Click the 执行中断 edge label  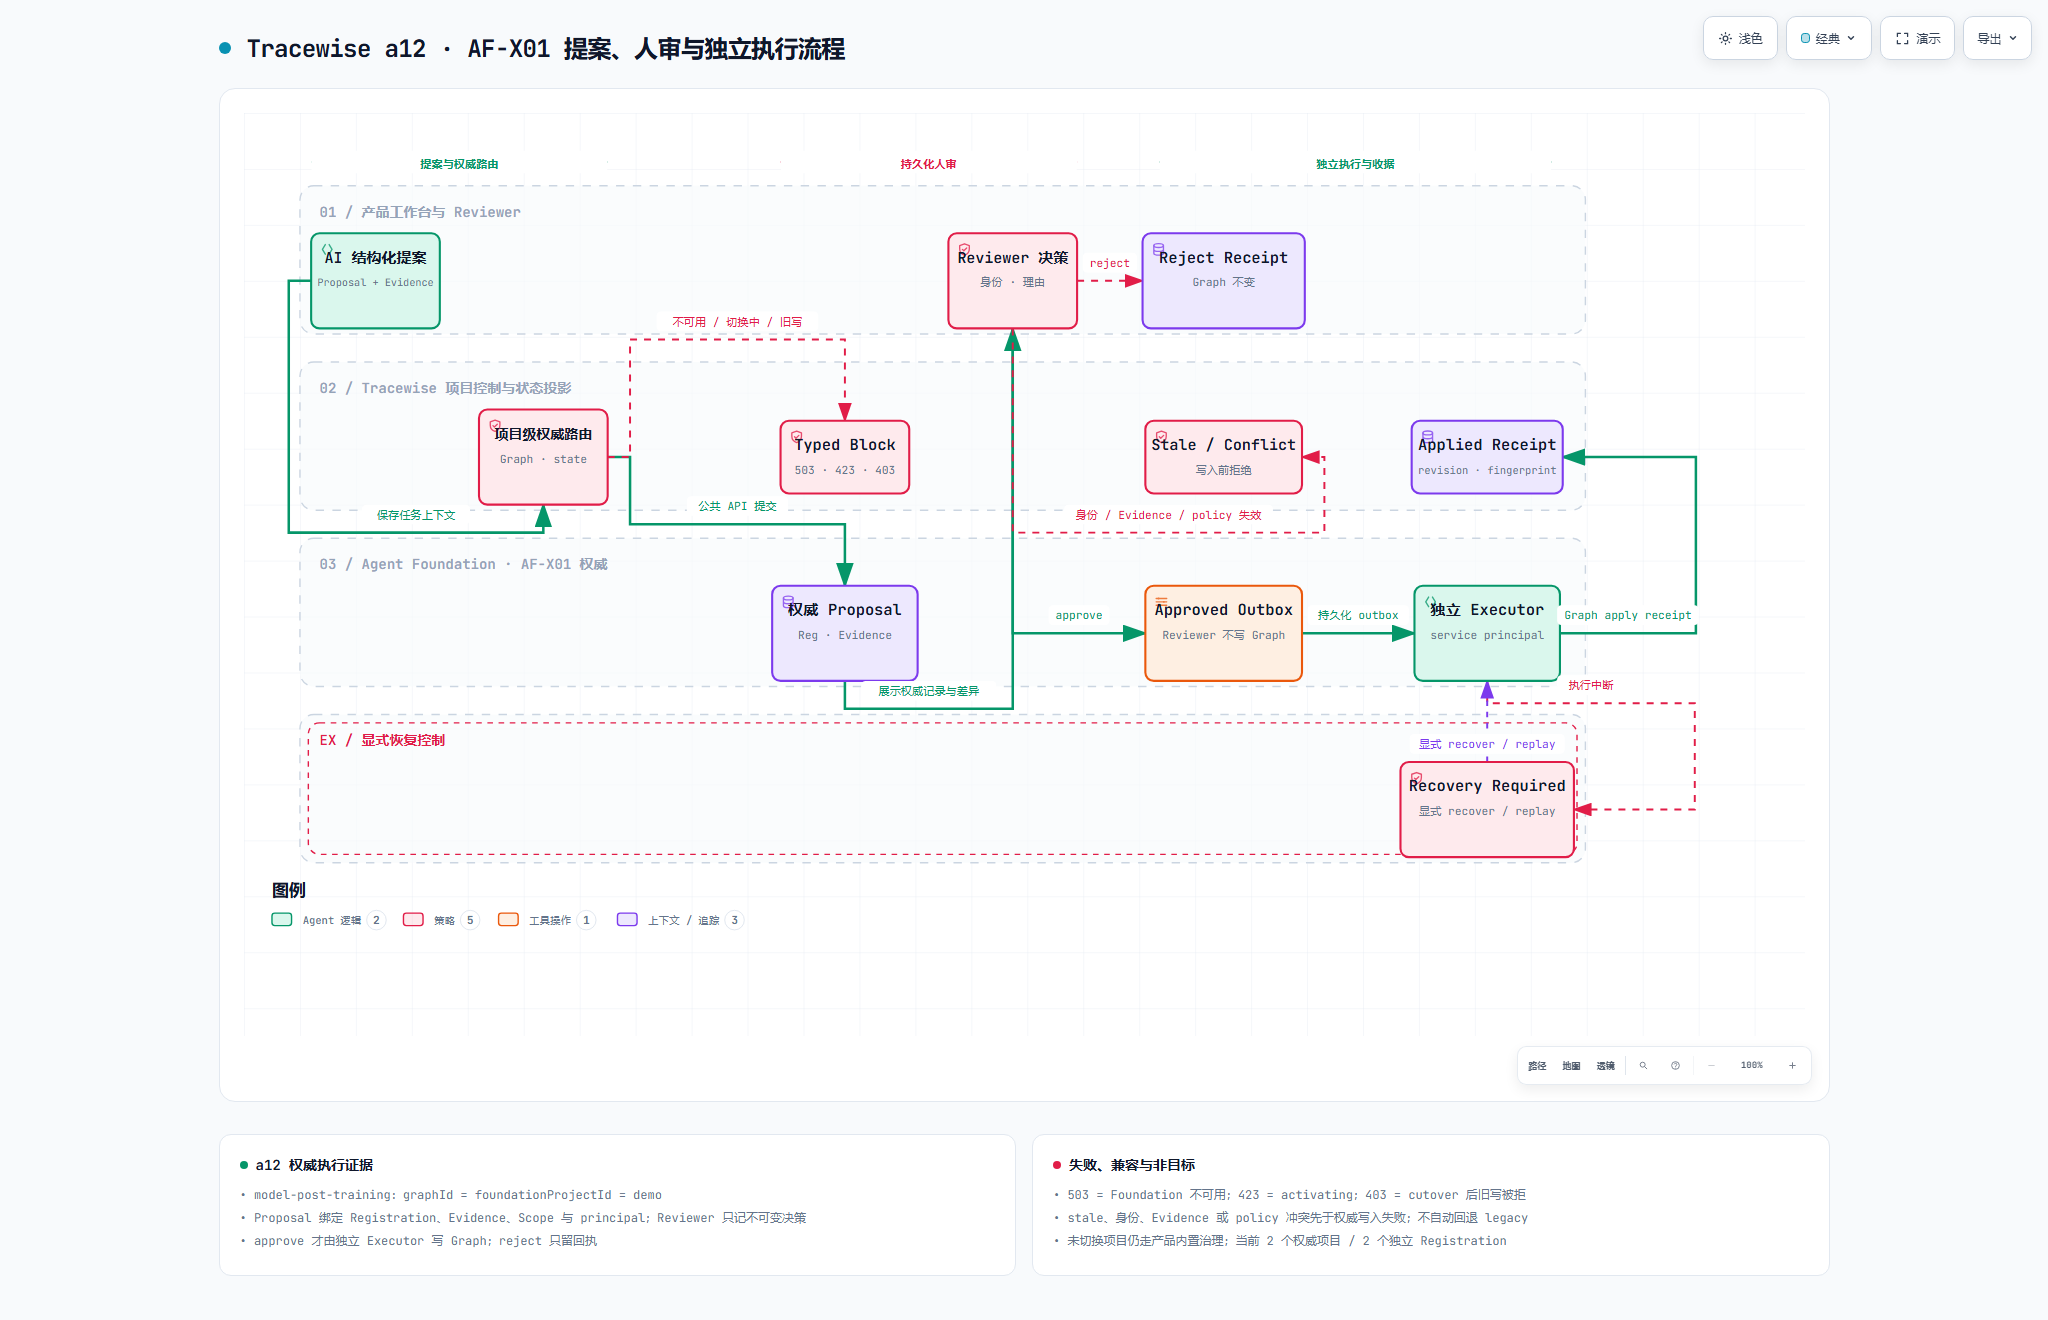click(x=1591, y=686)
